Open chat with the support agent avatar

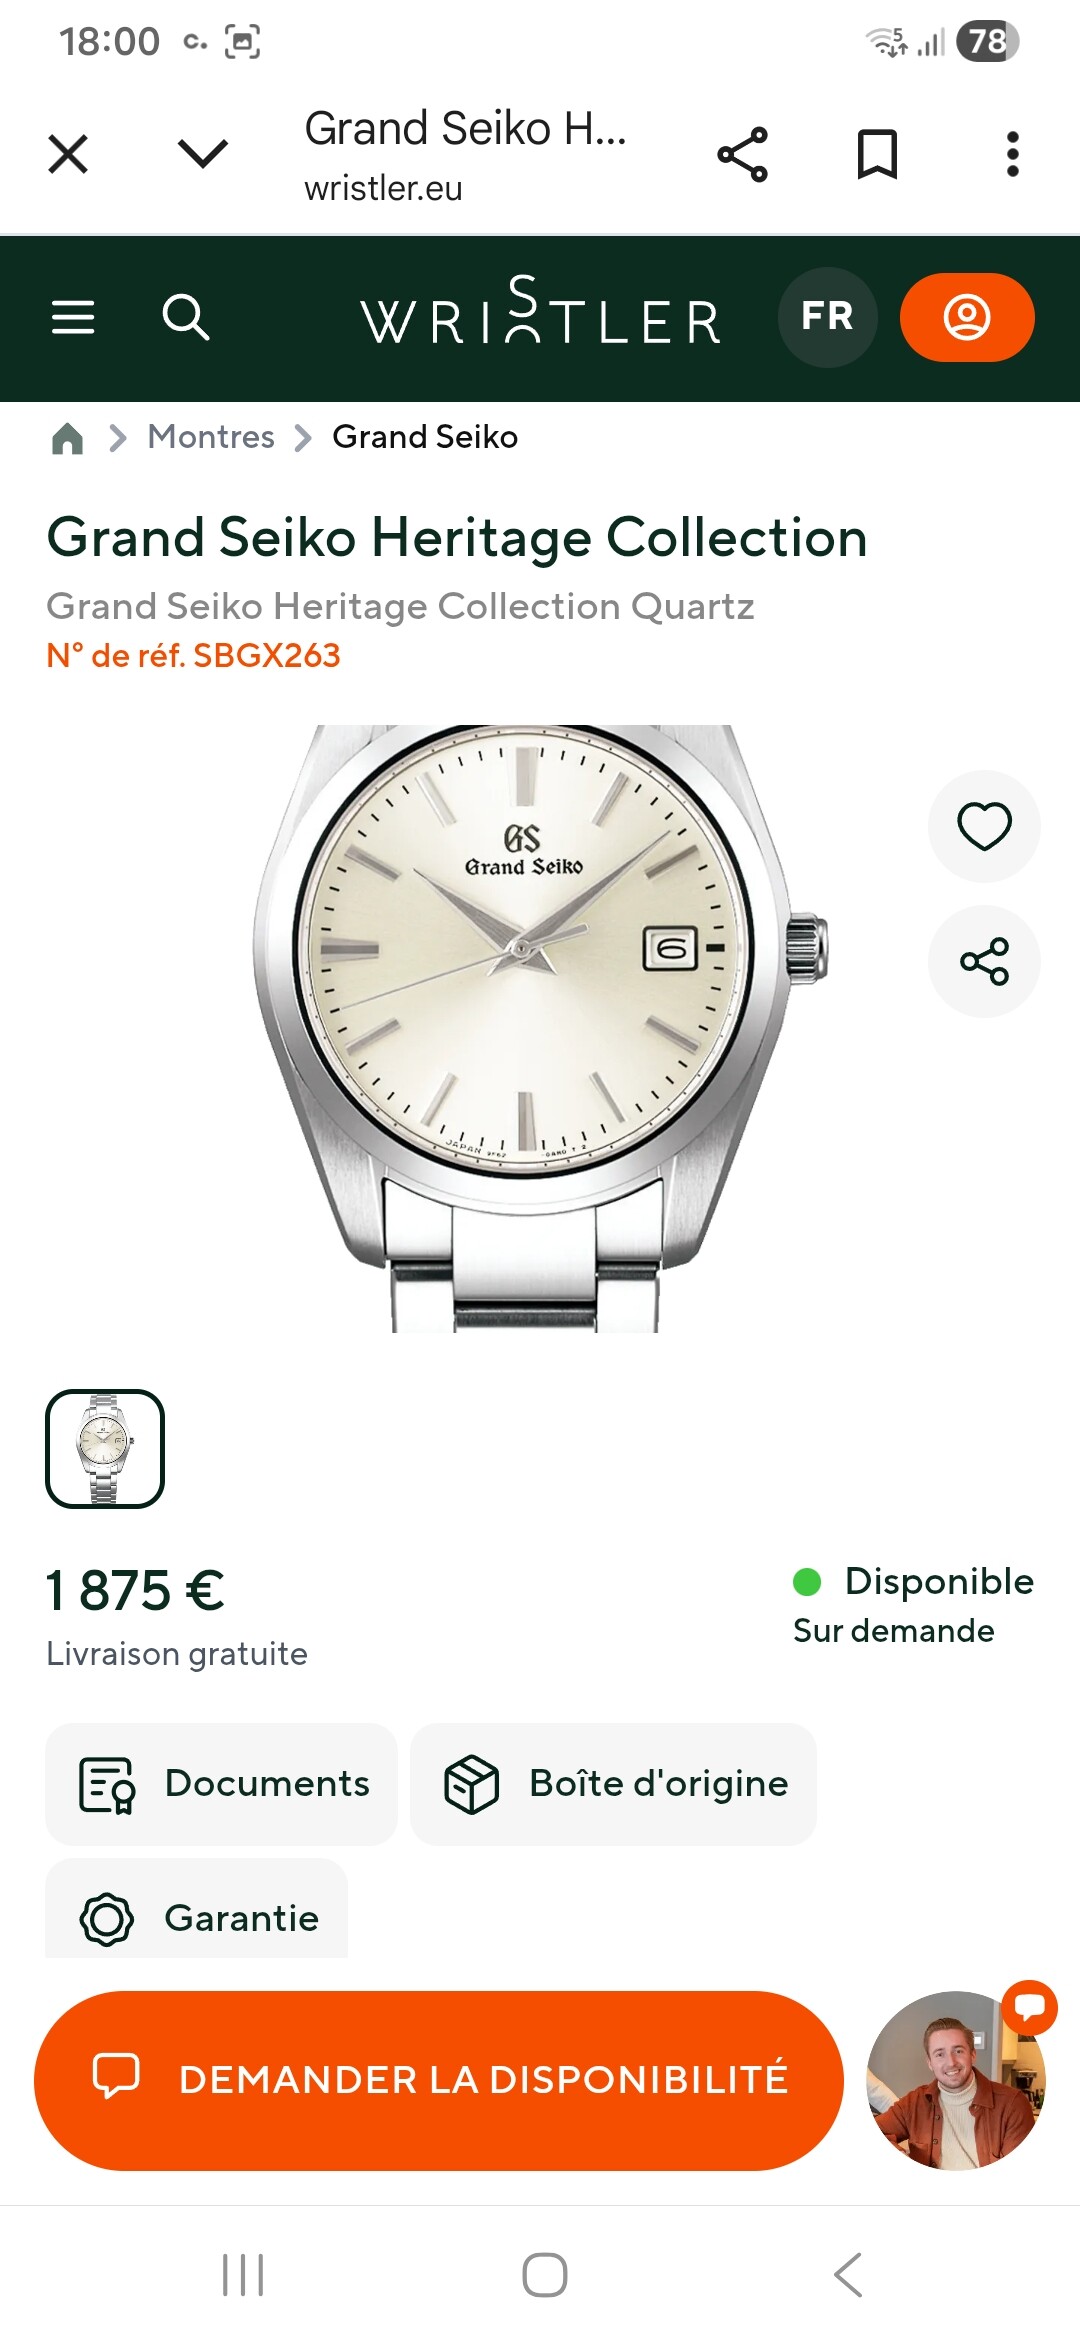point(957,2080)
